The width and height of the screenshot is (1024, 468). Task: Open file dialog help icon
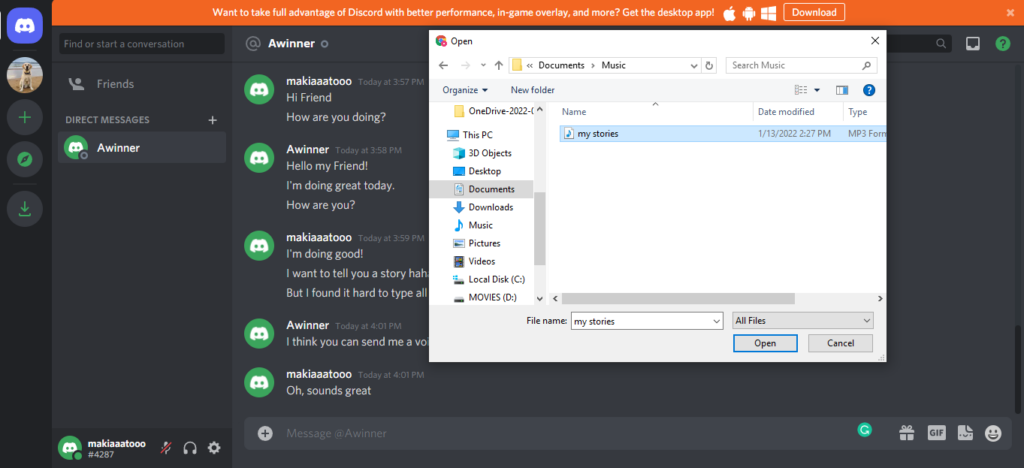point(869,90)
